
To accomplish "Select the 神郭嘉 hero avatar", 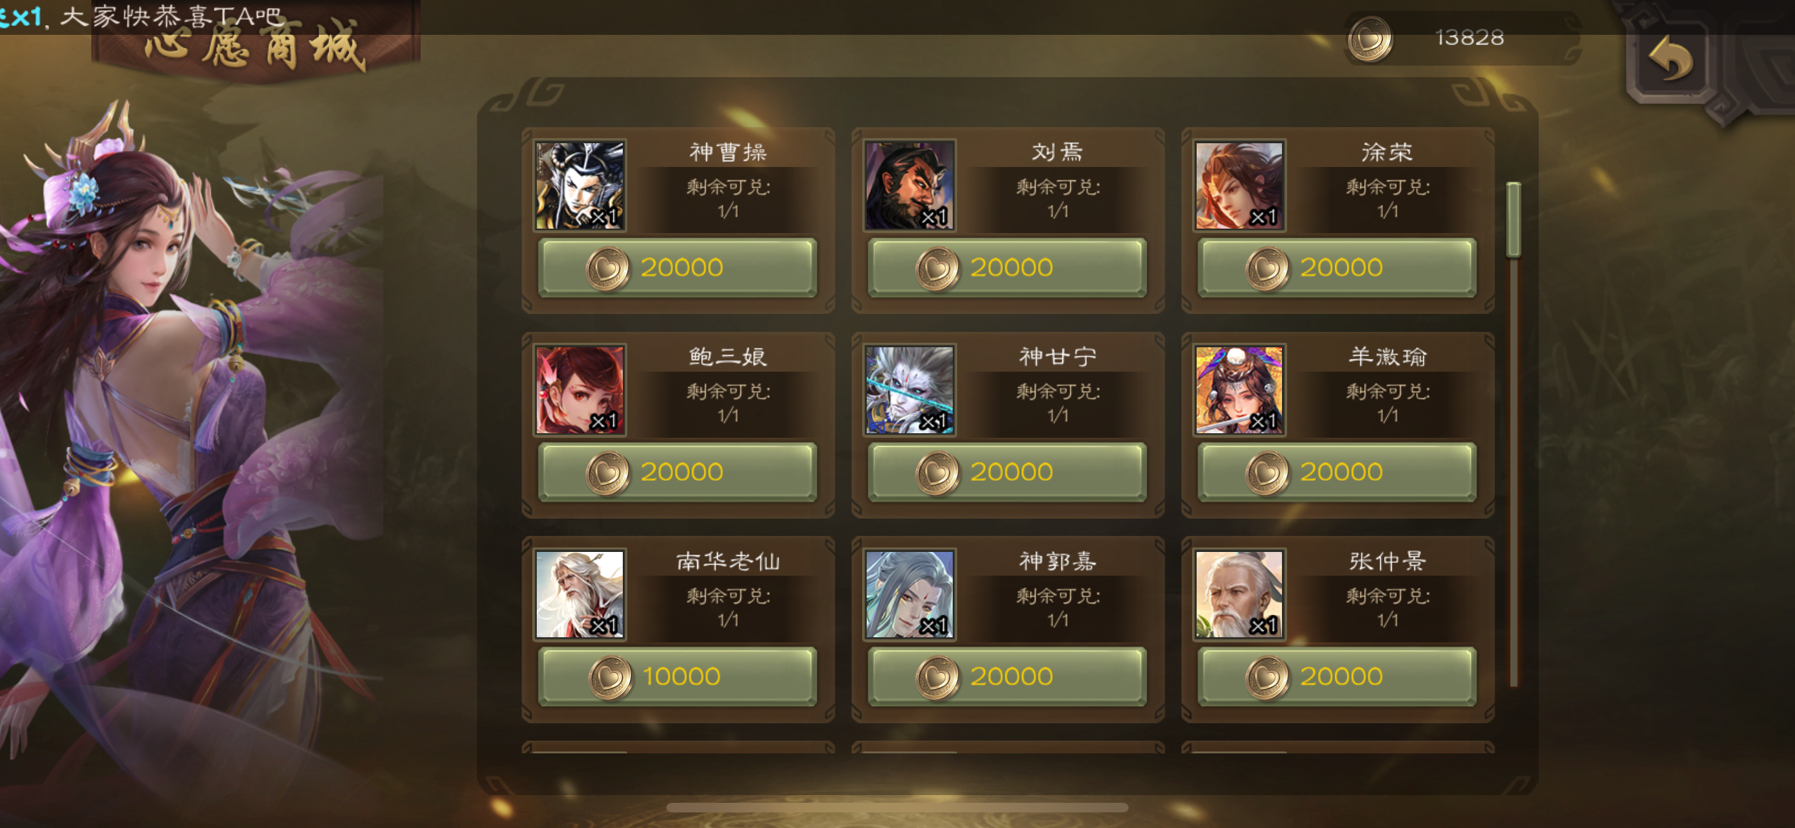I will tap(910, 594).
